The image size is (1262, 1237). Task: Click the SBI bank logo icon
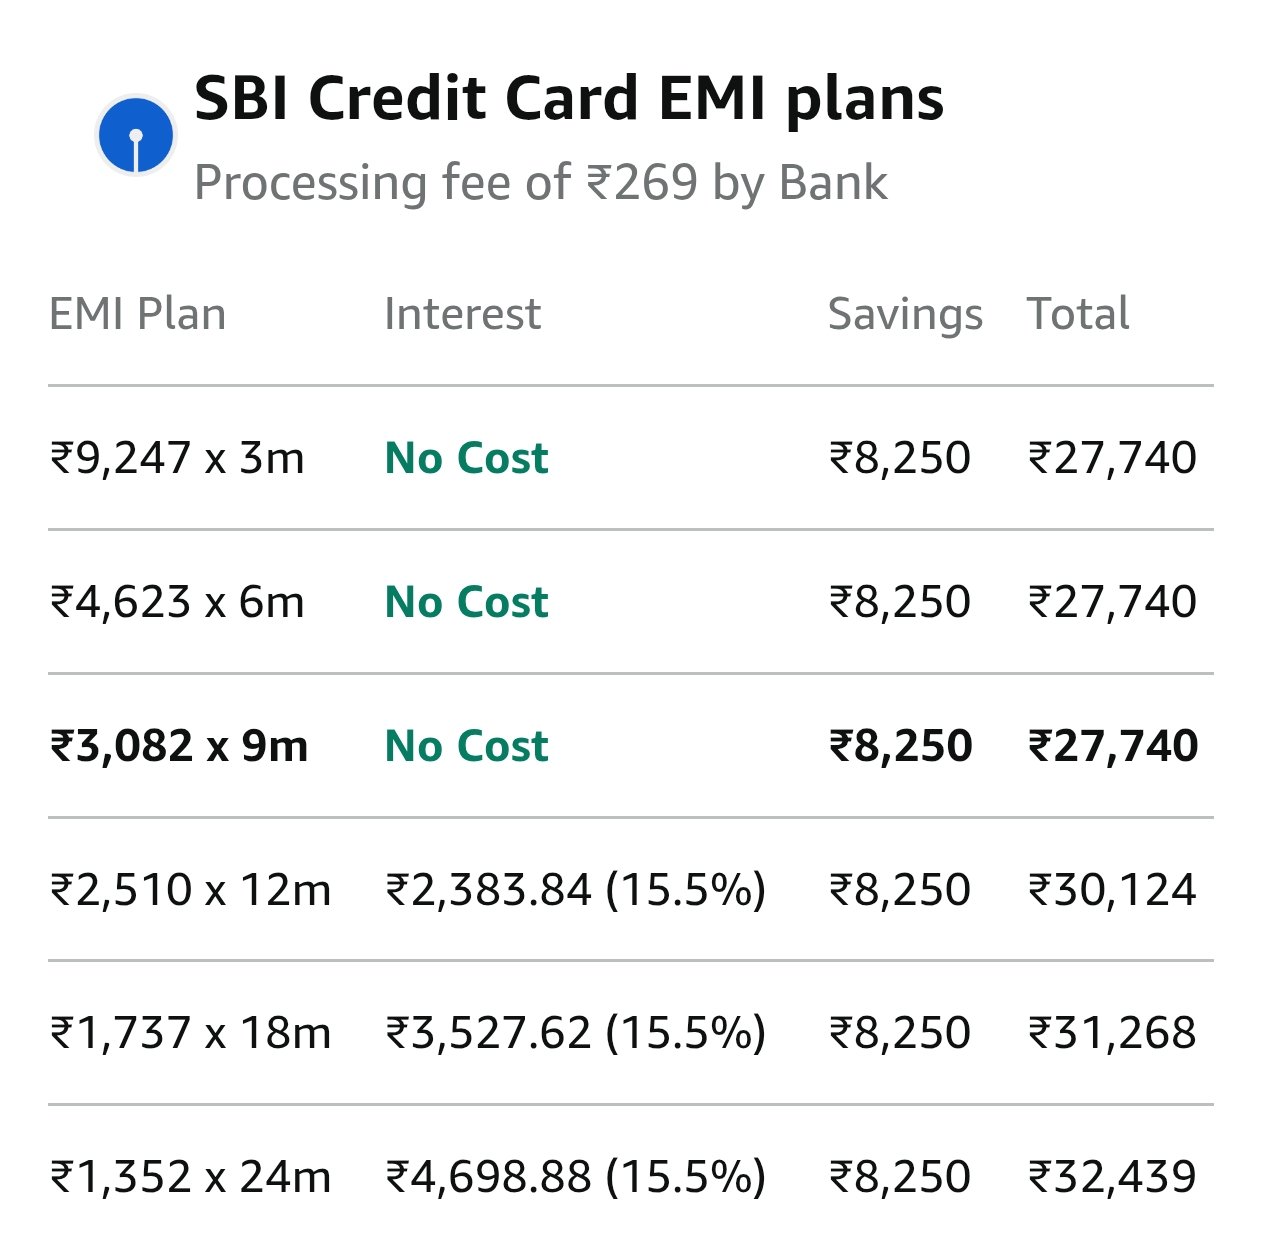(136, 136)
